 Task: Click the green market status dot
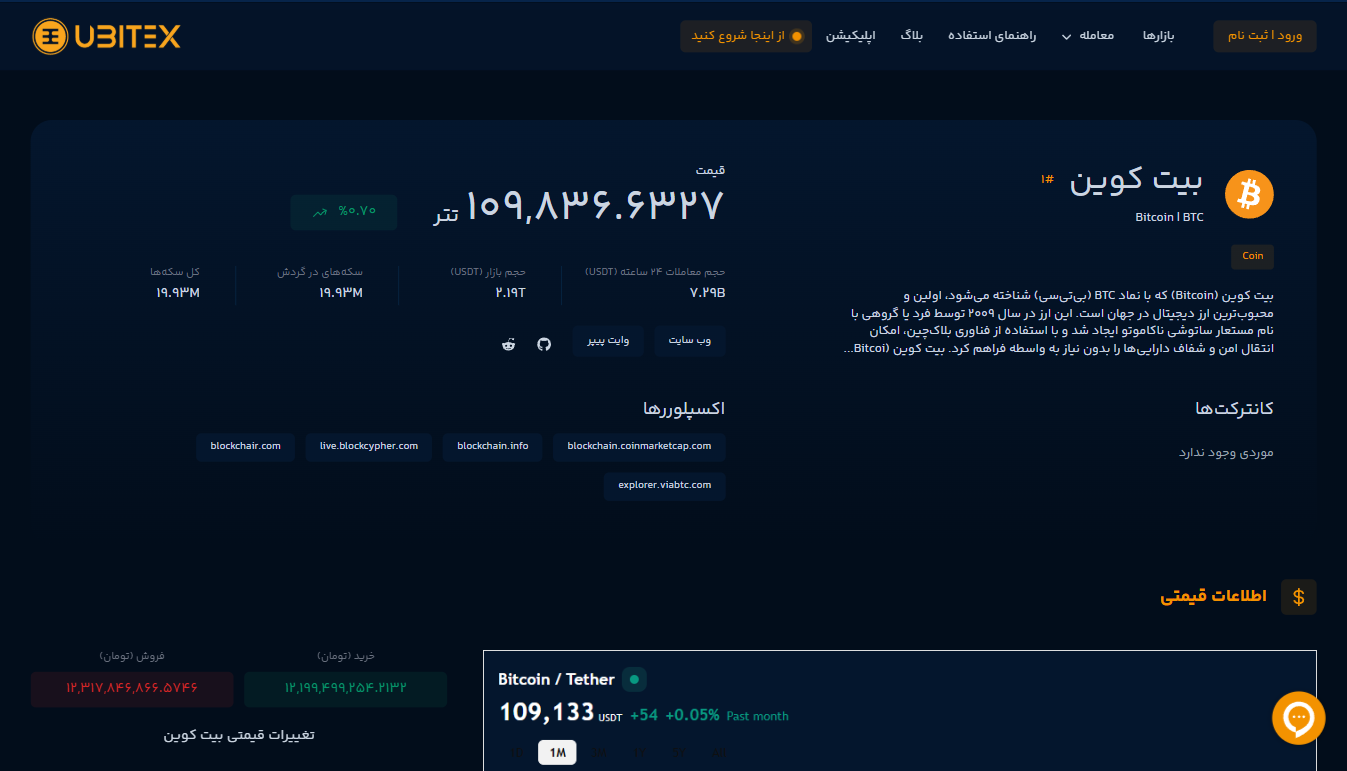[634, 680]
